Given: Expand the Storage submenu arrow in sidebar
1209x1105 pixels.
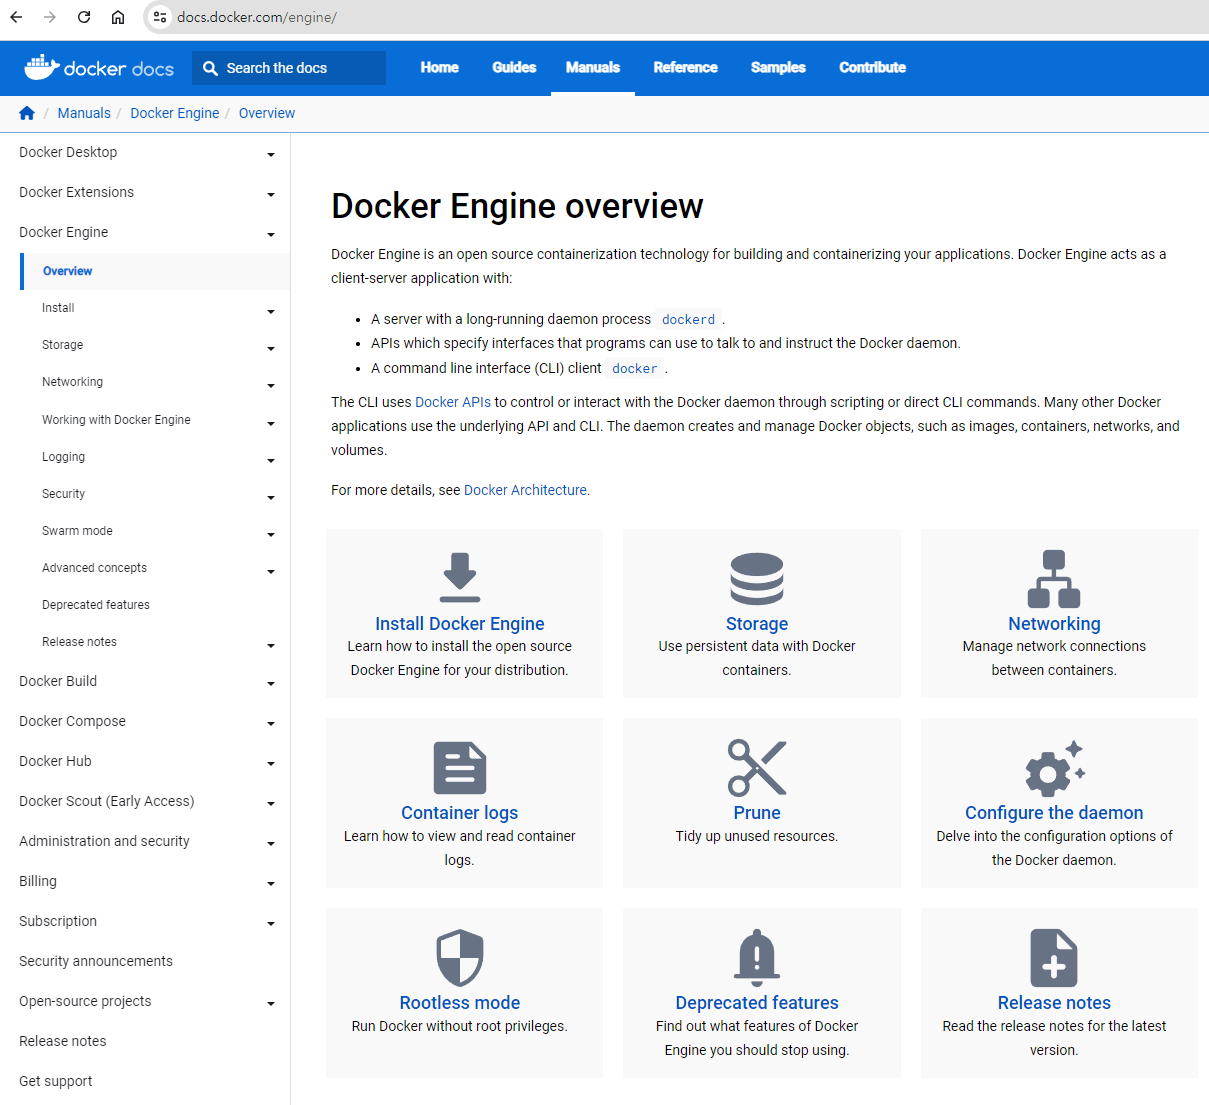Looking at the screenshot, I should click(271, 348).
